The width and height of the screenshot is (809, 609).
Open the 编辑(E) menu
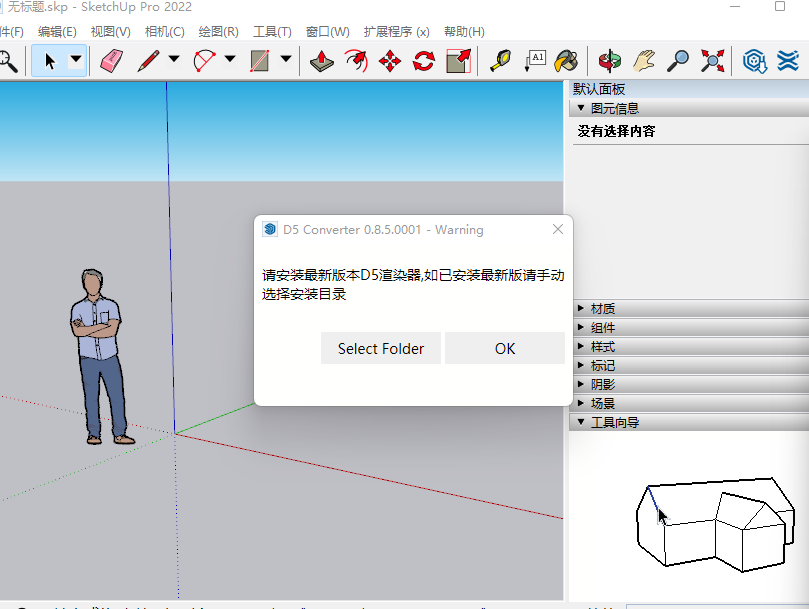point(57,32)
